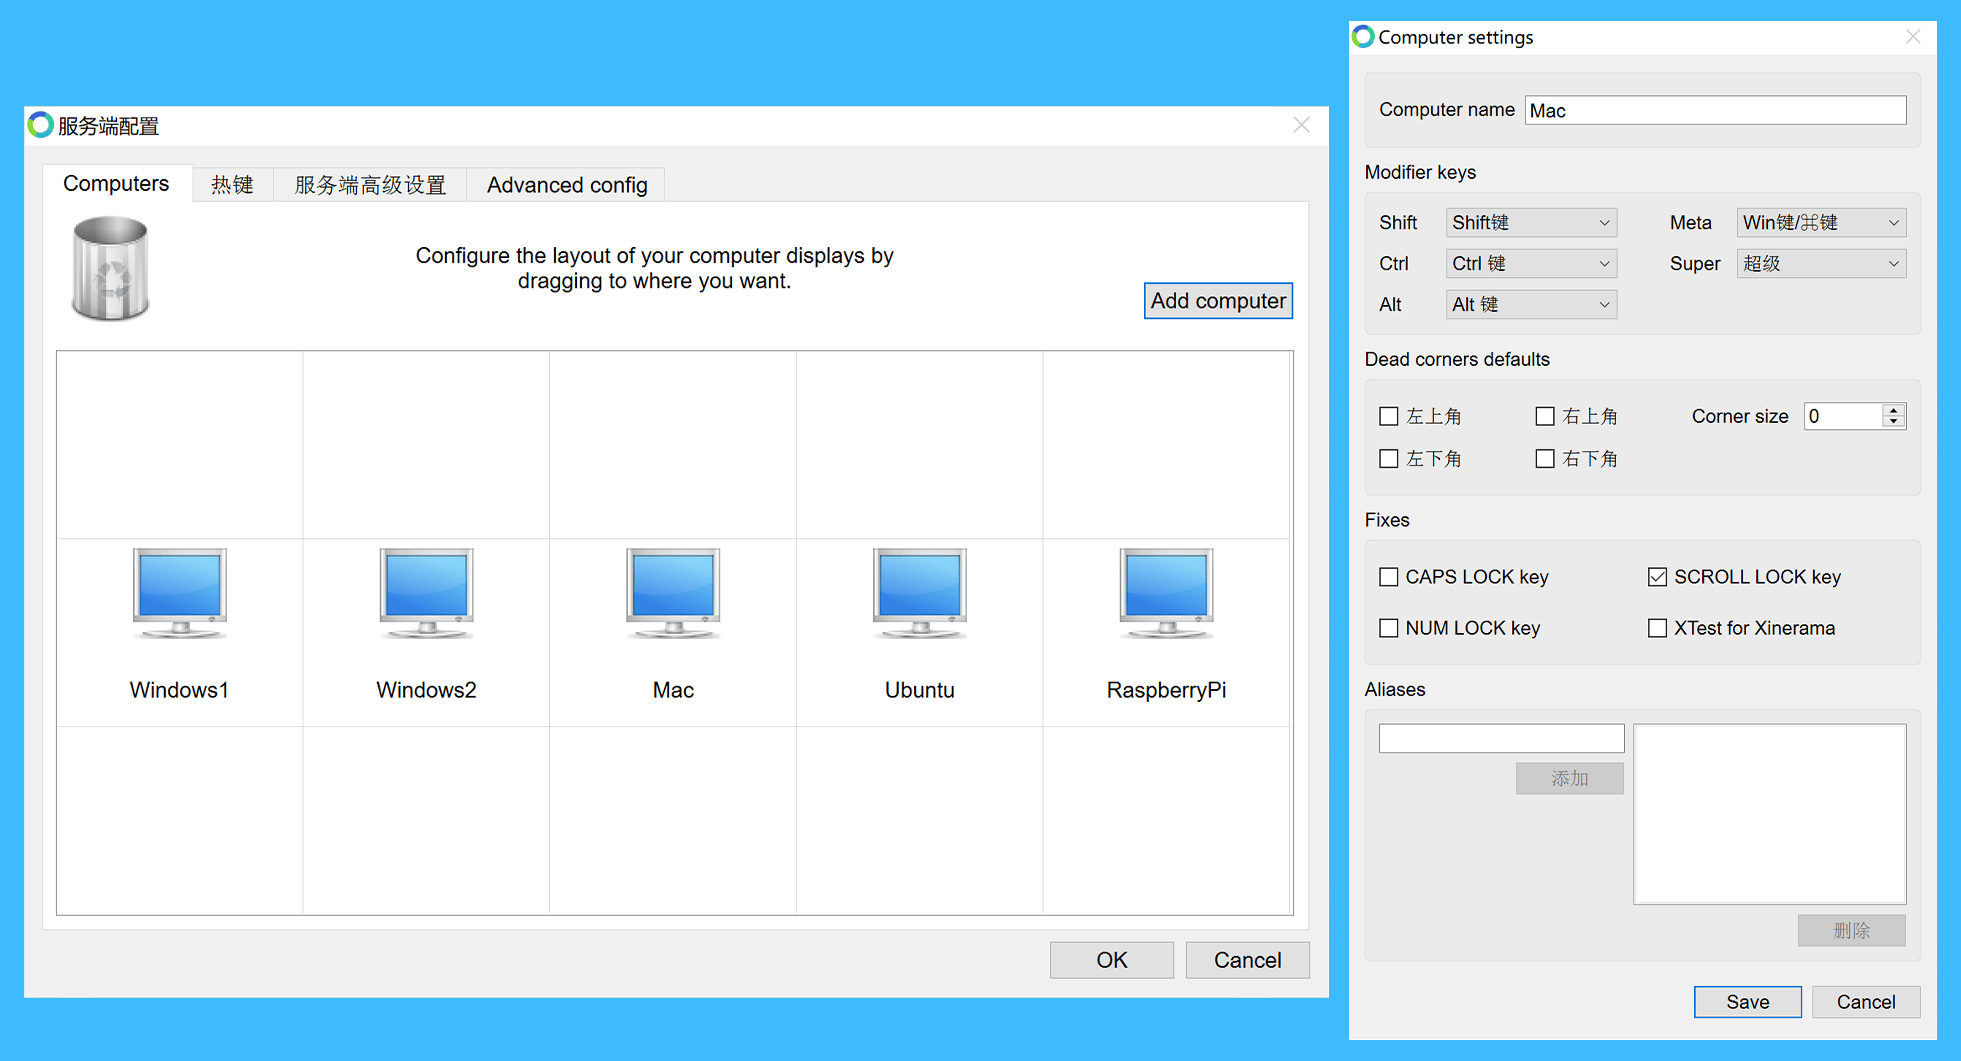Open the 热键 tab
The image size is (1961, 1061).
[232, 184]
